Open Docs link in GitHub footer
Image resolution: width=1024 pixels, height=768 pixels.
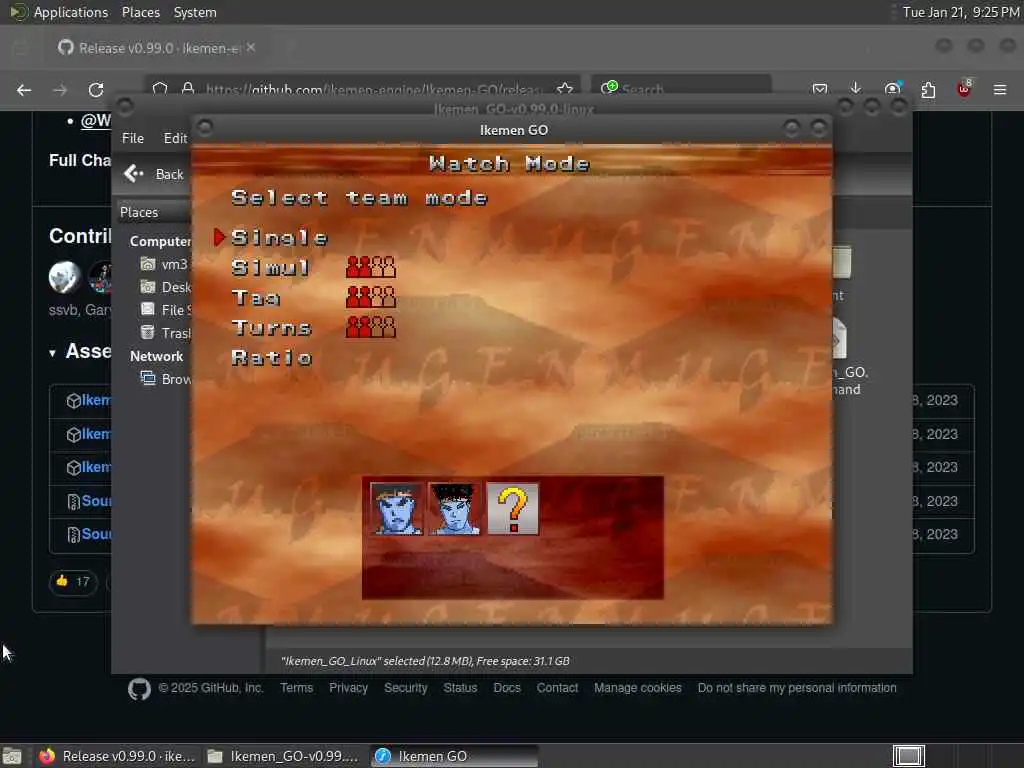(x=507, y=688)
